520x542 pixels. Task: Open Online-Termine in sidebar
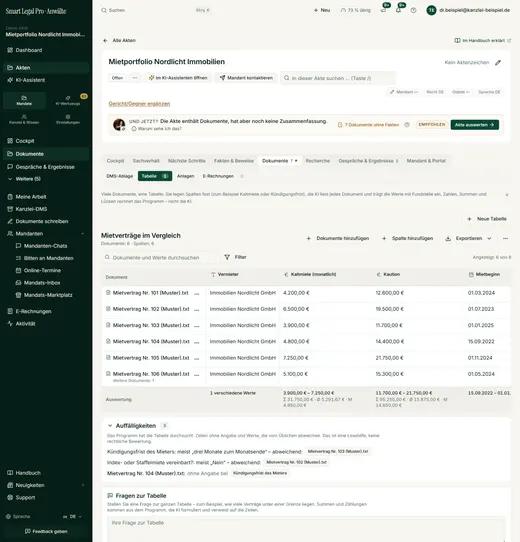(x=50, y=271)
